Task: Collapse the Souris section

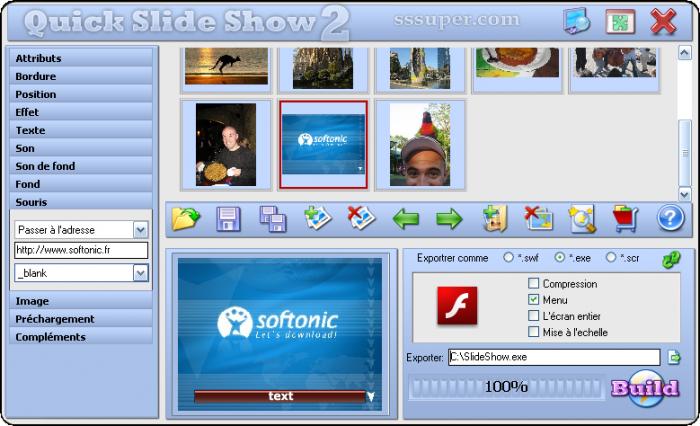Action: [81, 202]
